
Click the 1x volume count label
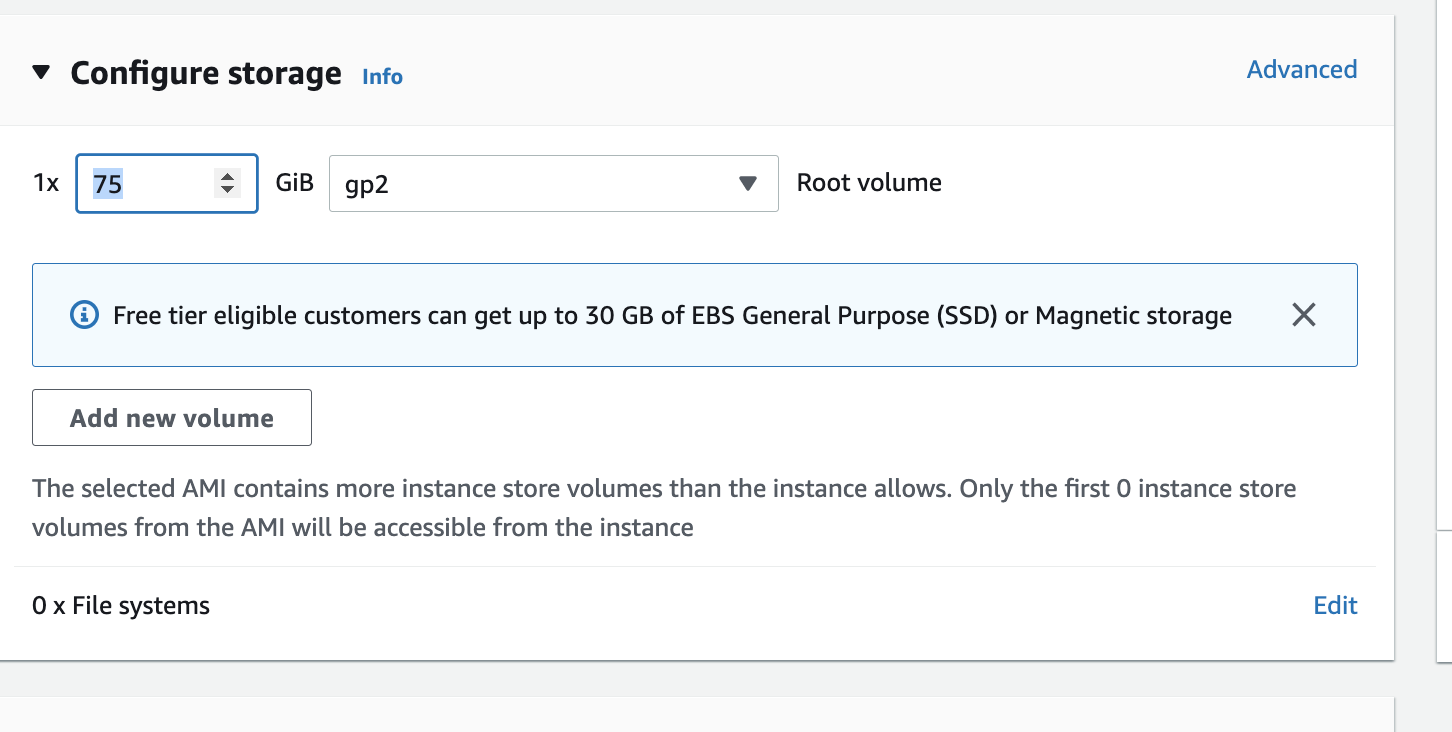click(x=46, y=183)
